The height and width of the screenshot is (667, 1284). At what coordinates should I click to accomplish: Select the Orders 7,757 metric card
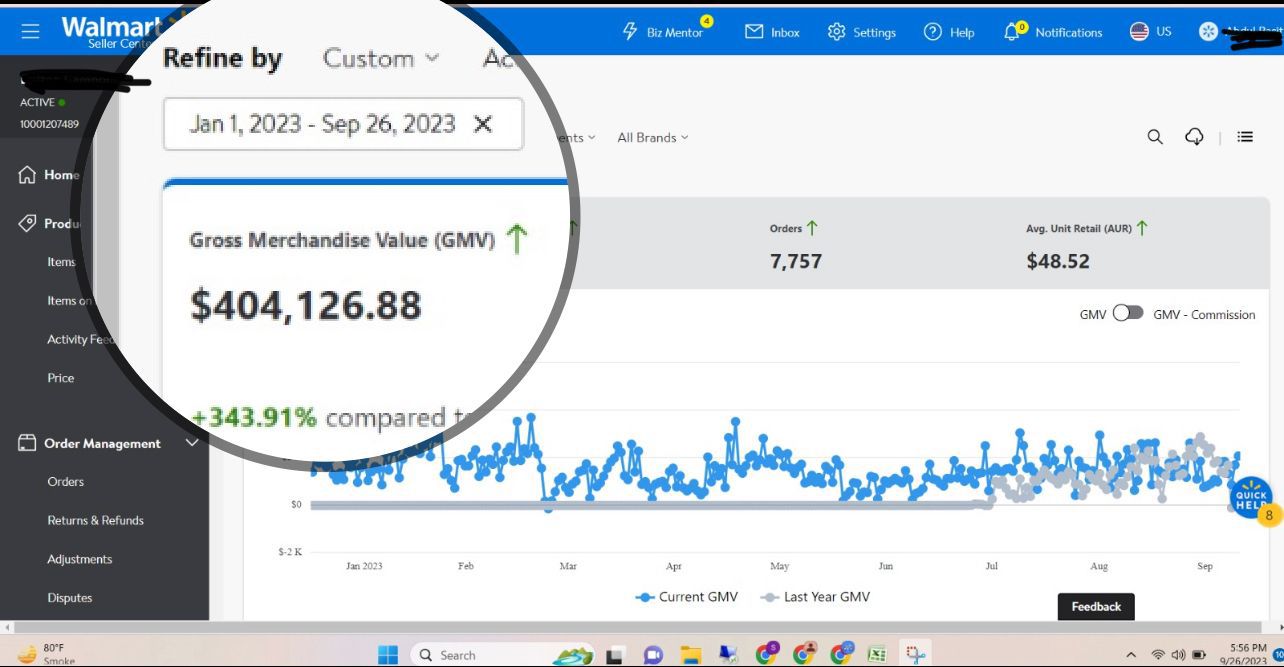796,246
